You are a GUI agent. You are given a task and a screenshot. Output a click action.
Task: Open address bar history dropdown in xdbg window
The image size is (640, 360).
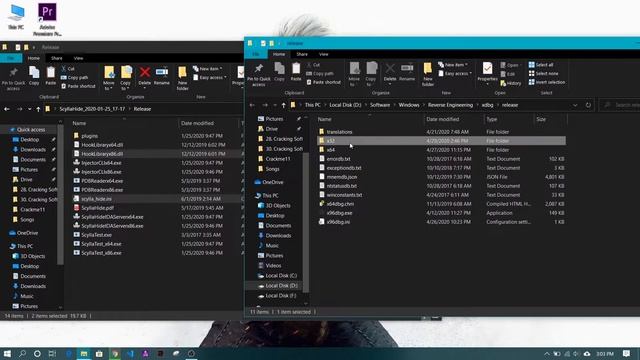[575, 105]
